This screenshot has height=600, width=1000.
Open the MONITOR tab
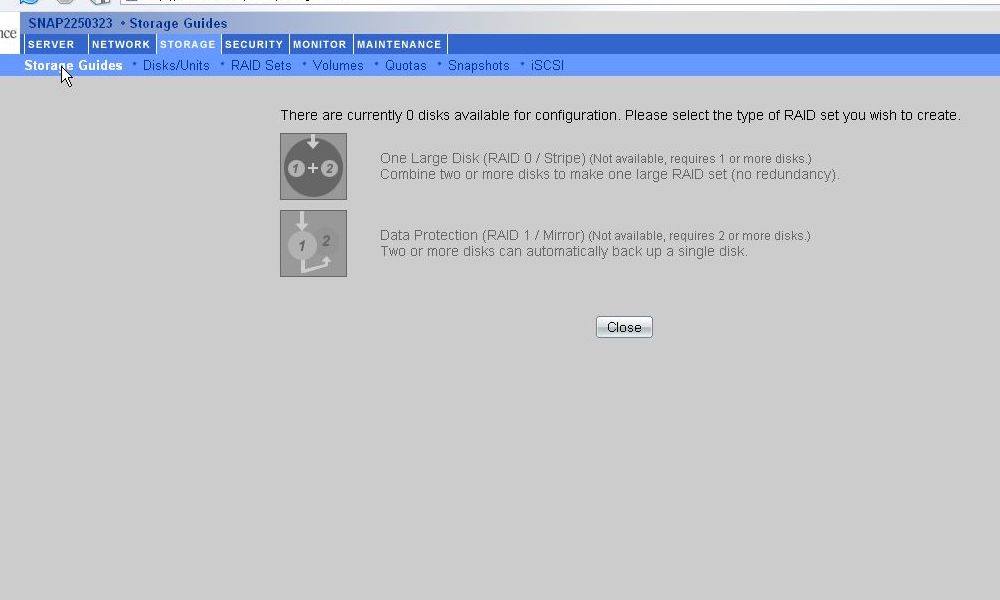coord(320,44)
